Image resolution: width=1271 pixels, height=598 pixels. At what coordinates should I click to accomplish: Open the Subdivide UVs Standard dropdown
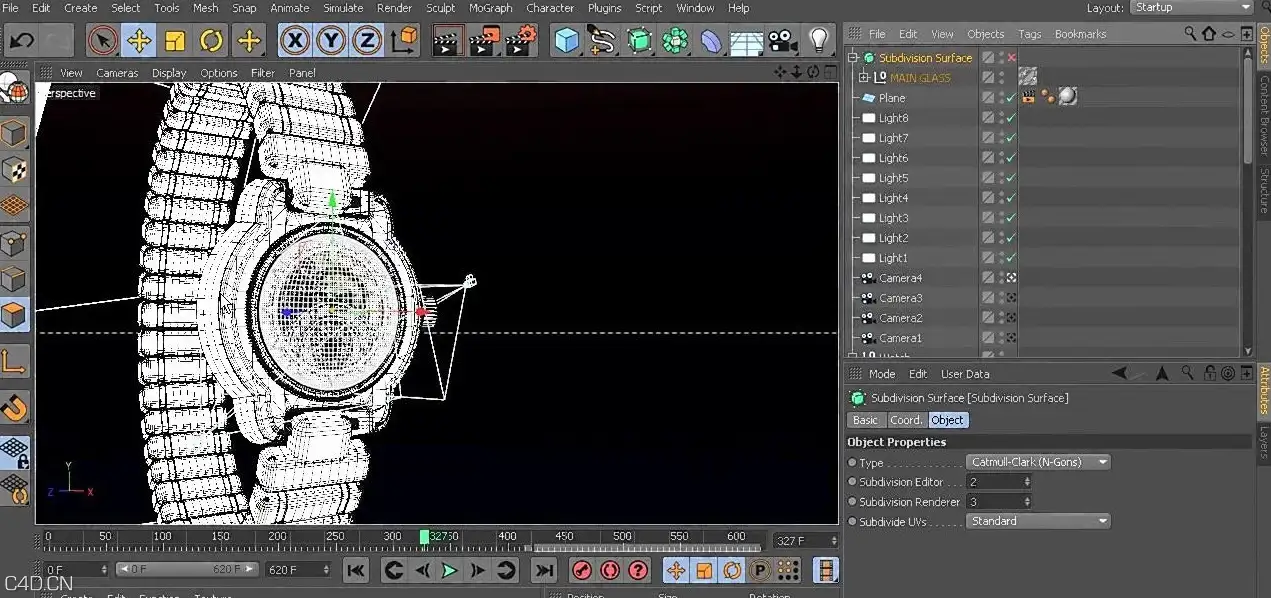coord(1039,521)
